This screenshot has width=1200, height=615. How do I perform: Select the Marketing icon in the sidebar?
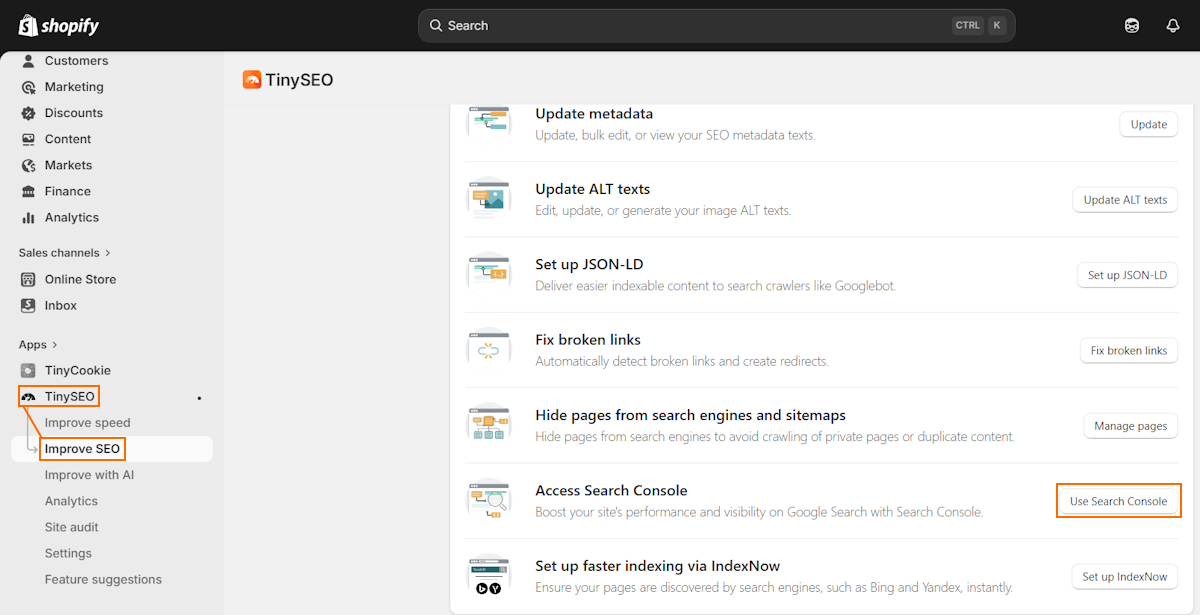point(27,86)
